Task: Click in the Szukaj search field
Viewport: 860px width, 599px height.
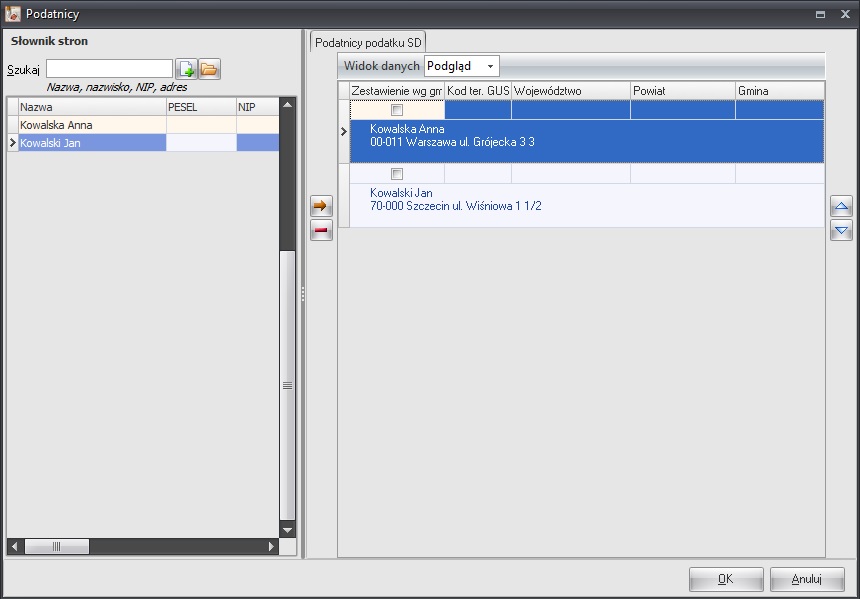Action: click(x=108, y=69)
